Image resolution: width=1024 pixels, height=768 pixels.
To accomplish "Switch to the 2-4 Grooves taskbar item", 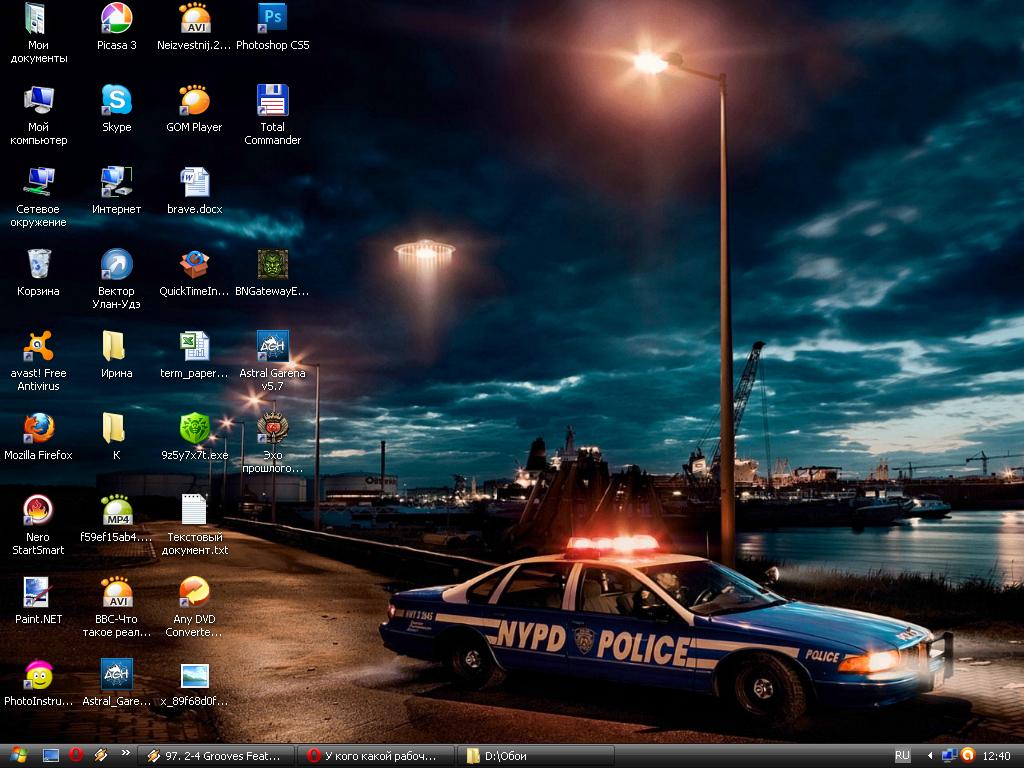I will point(220,756).
